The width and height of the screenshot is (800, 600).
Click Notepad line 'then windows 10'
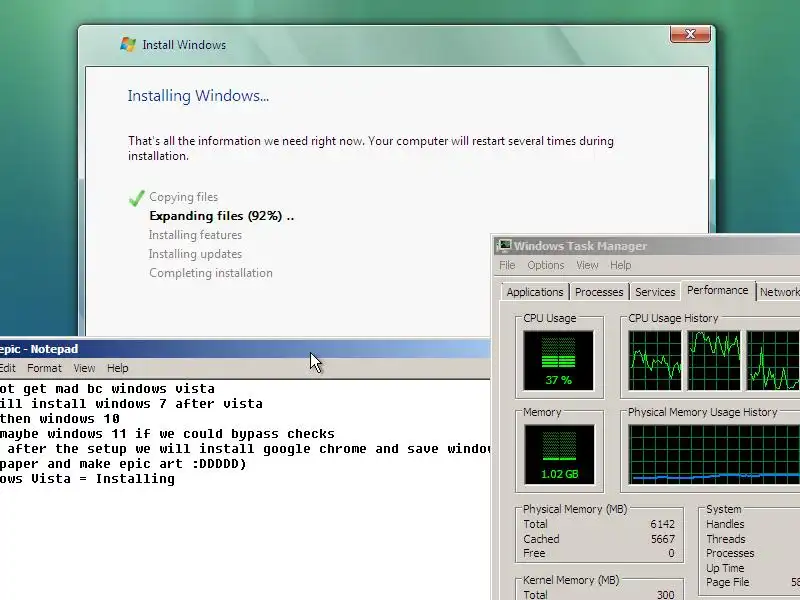tap(60, 419)
